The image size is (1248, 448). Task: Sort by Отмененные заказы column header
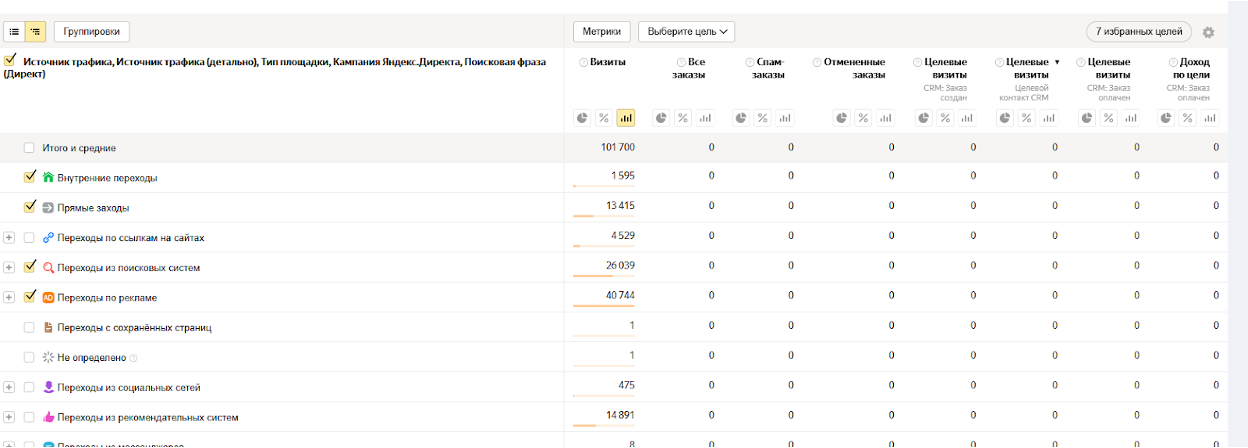coord(853,68)
